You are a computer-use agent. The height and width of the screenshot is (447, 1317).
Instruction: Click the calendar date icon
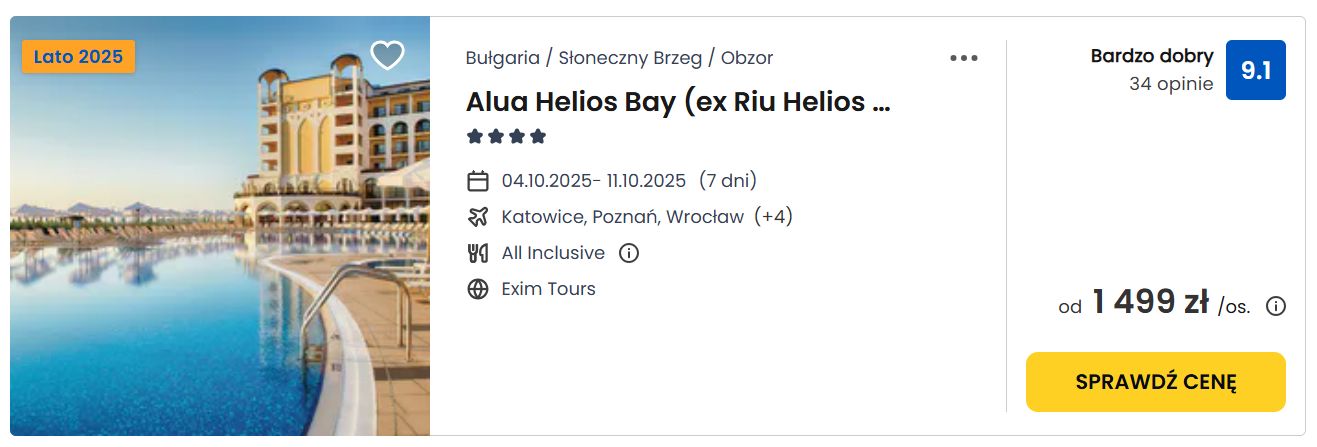(478, 181)
